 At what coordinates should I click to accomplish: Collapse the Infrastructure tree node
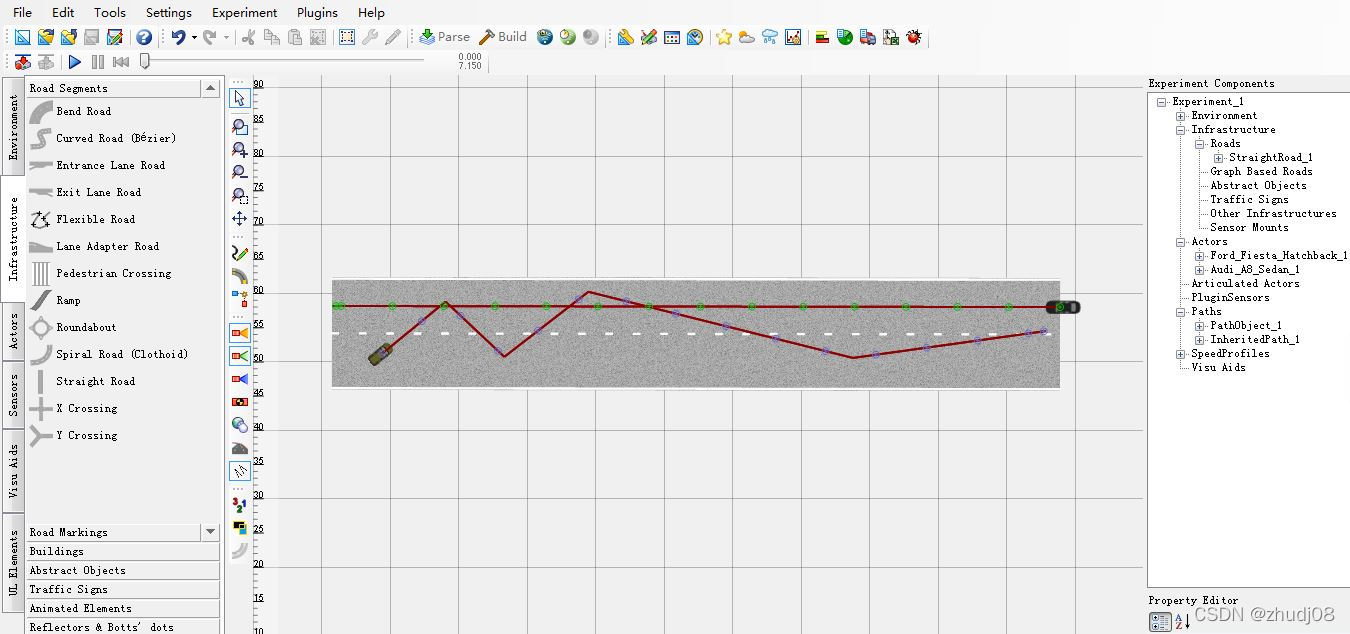click(1181, 130)
